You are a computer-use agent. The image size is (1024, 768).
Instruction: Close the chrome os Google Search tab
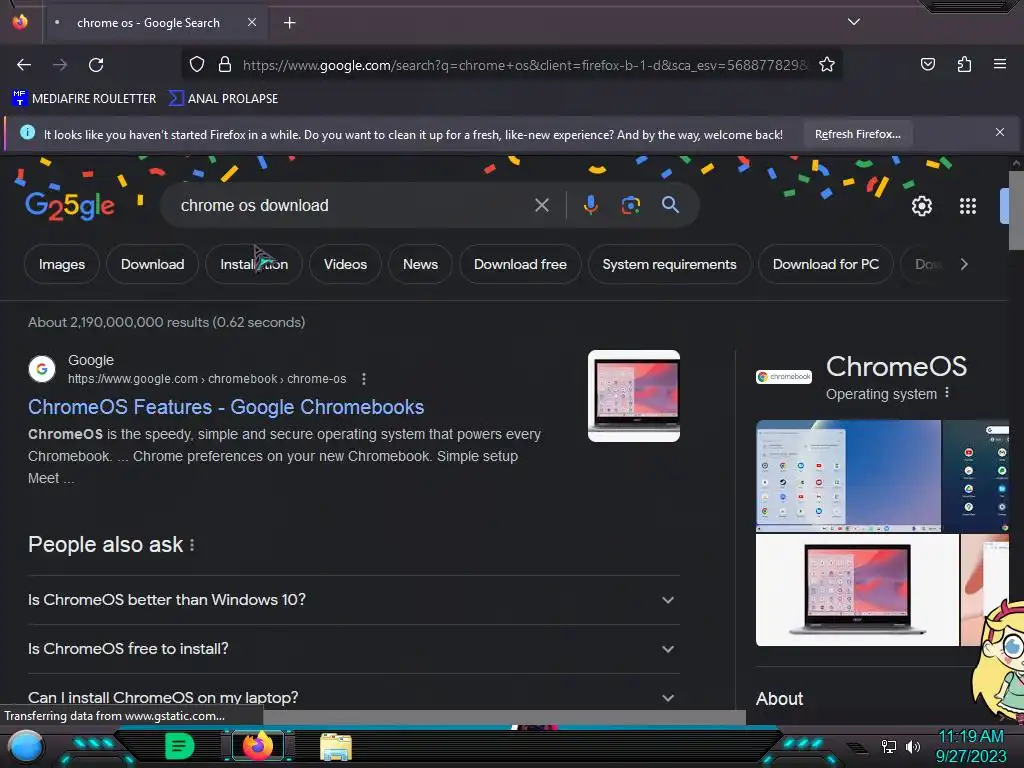(252, 22)
